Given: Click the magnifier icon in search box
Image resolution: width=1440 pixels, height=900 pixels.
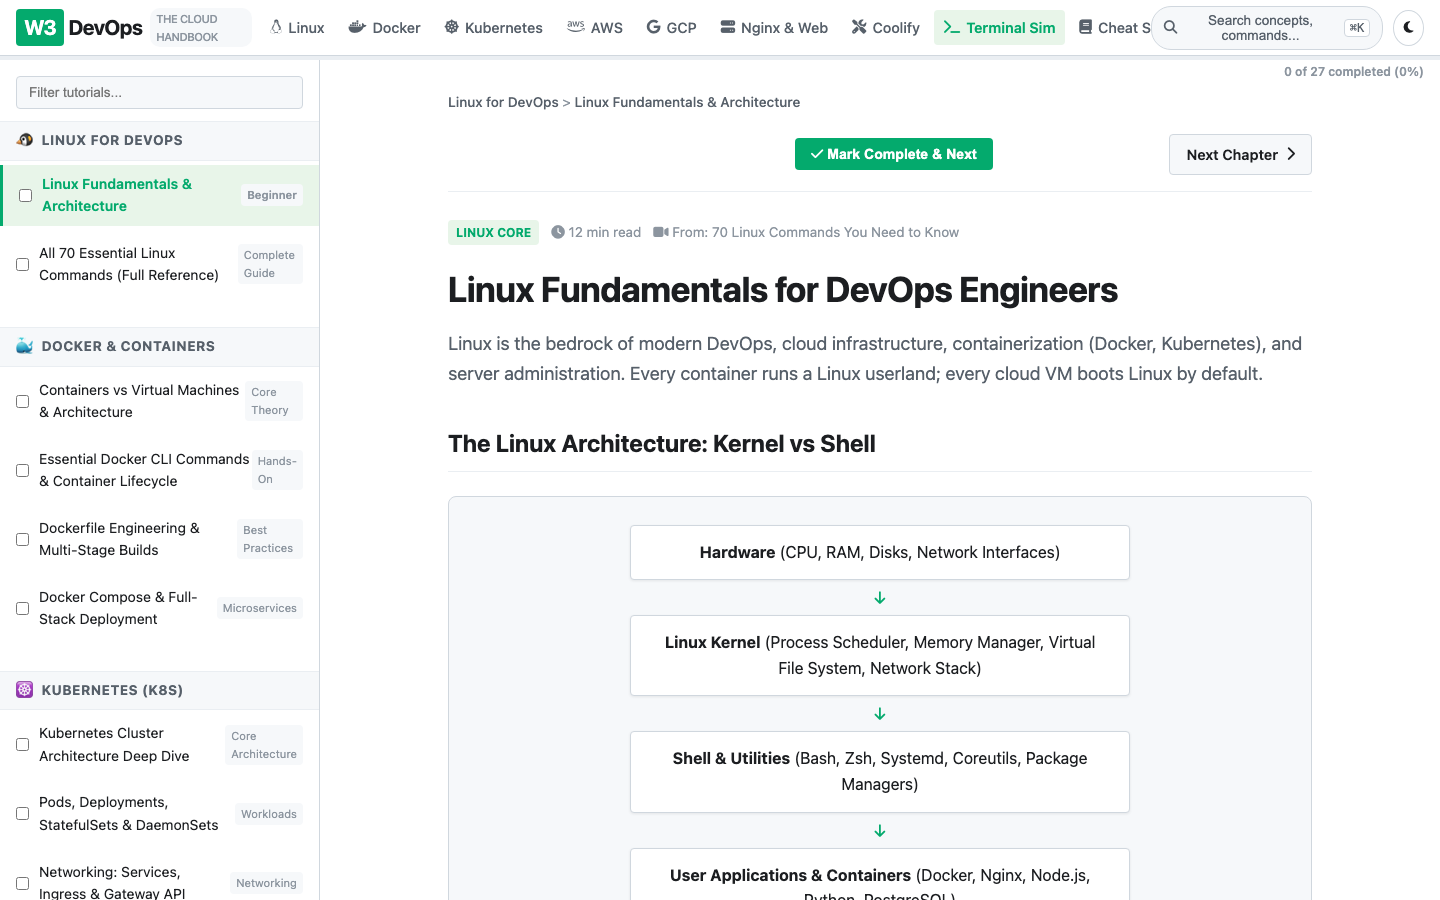Looking at the screenshot, I should click(x=1171, y=27).
